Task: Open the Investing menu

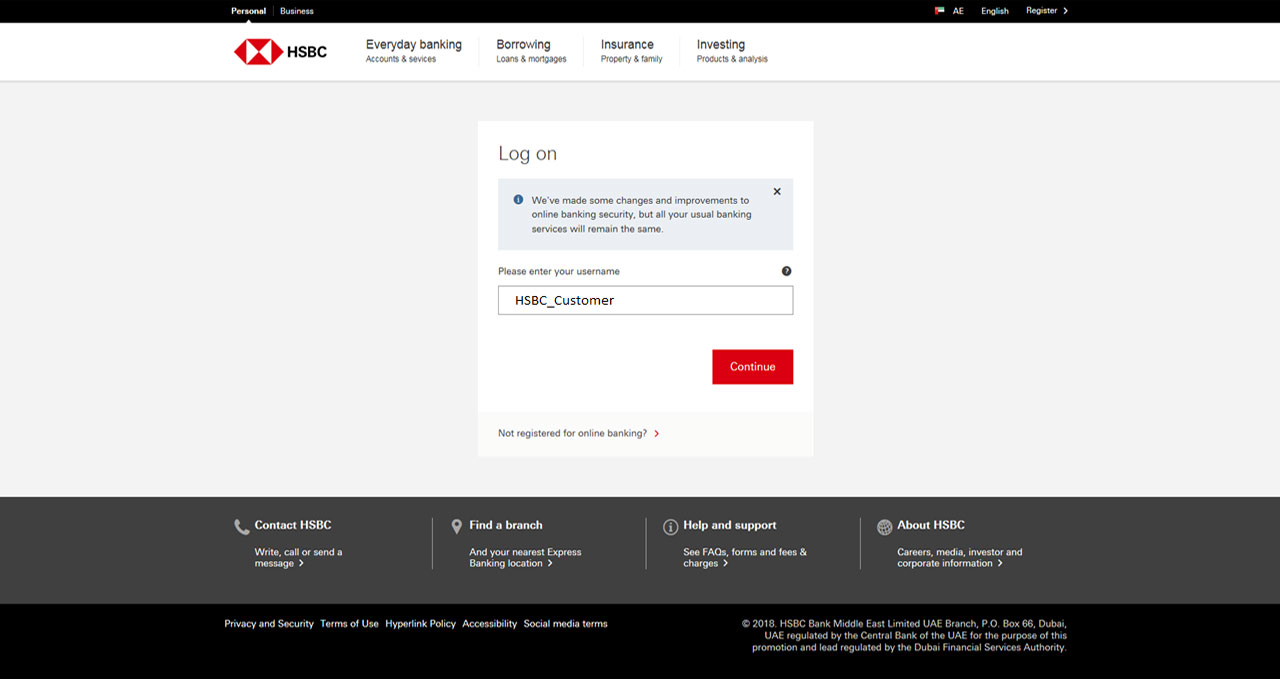Action: coord(732,51)
